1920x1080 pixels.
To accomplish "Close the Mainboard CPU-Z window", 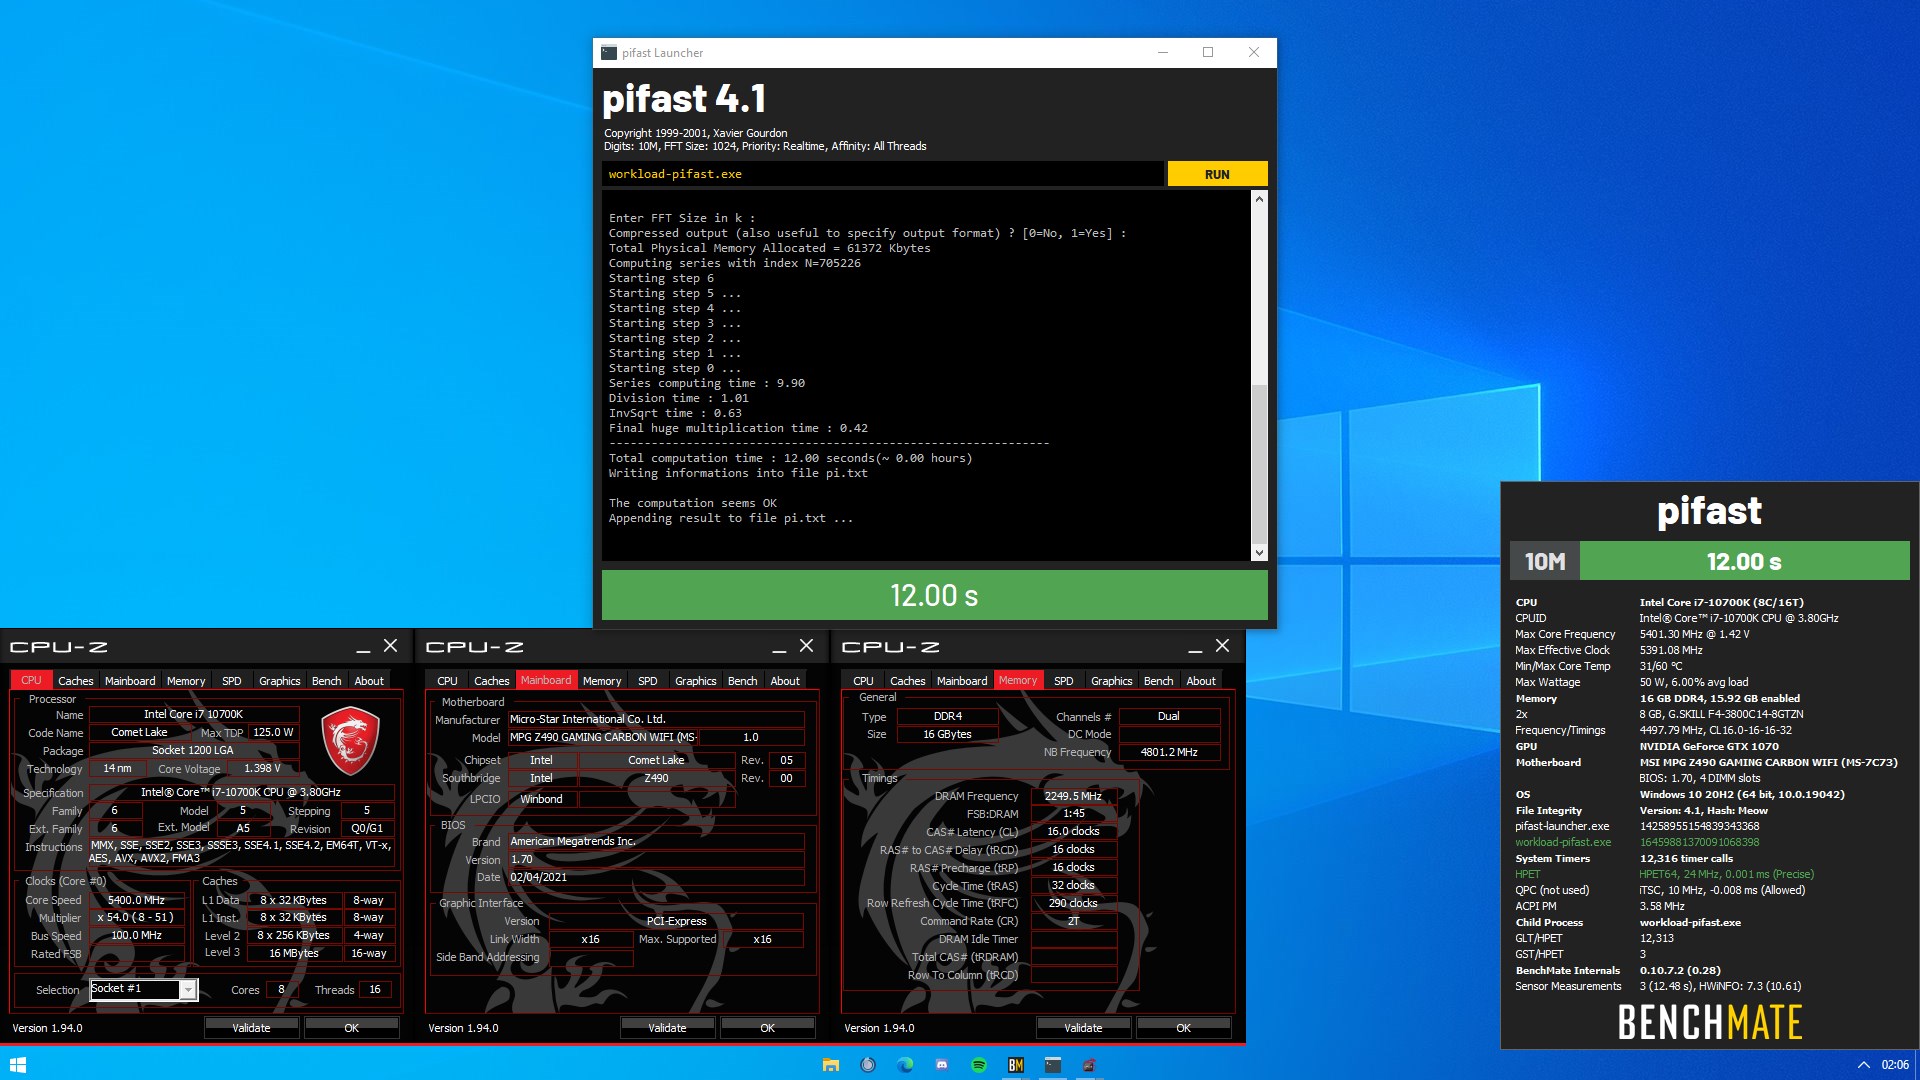I will coord(807,646).
